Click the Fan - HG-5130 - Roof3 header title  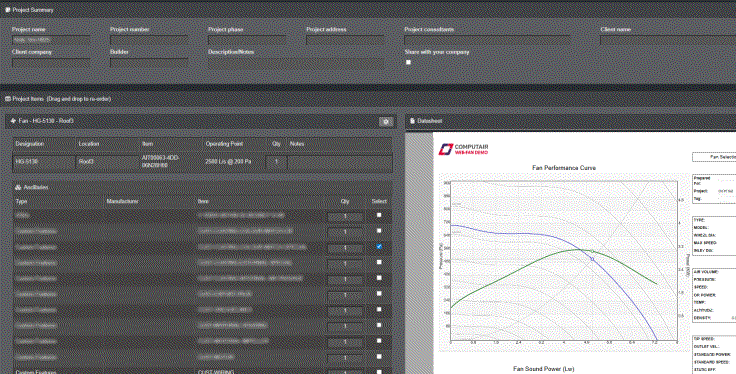click(46, 121)
